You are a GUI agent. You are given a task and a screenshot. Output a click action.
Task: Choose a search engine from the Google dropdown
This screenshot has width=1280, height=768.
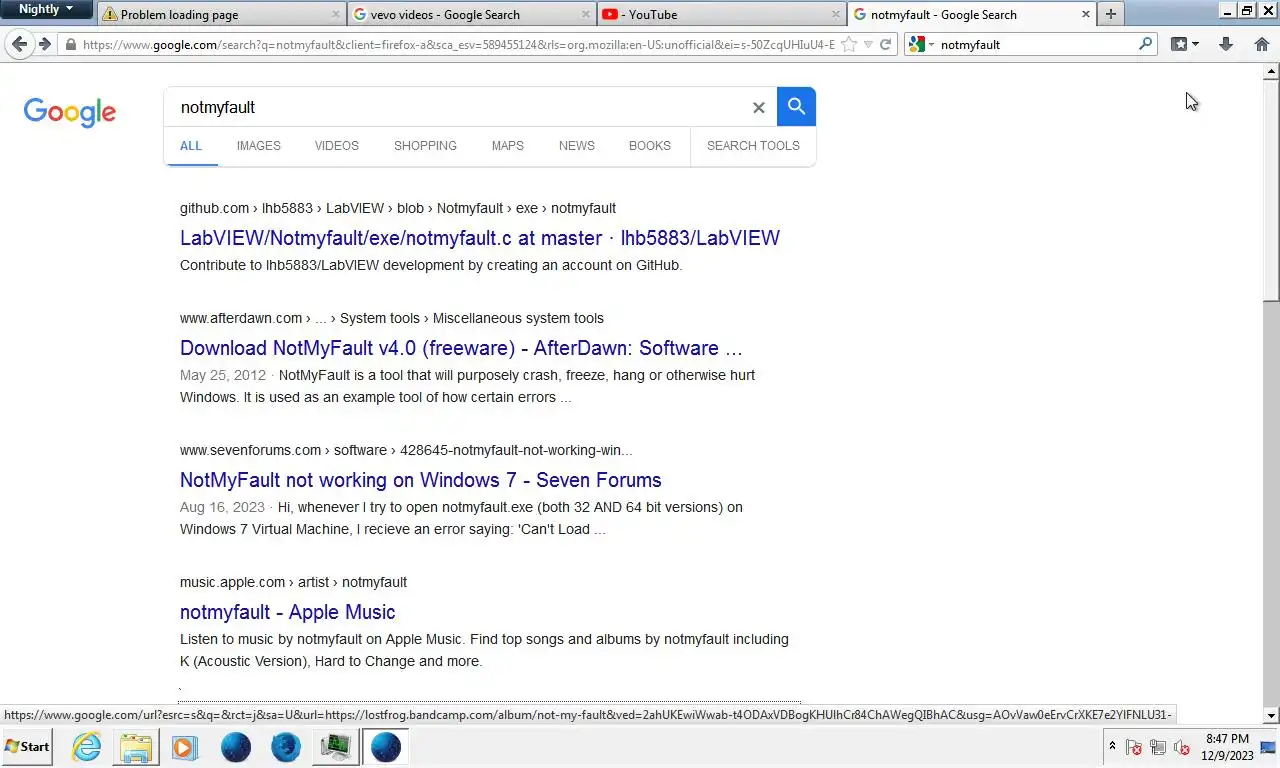pyautogui.click(x=922, y=44)
